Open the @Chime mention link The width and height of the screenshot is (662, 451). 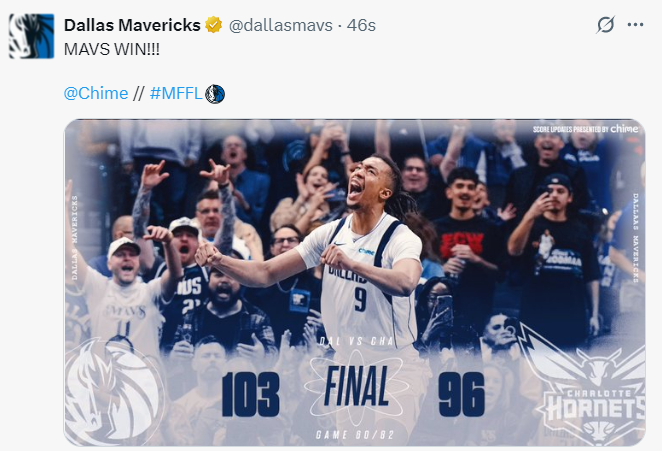(96, 93)
